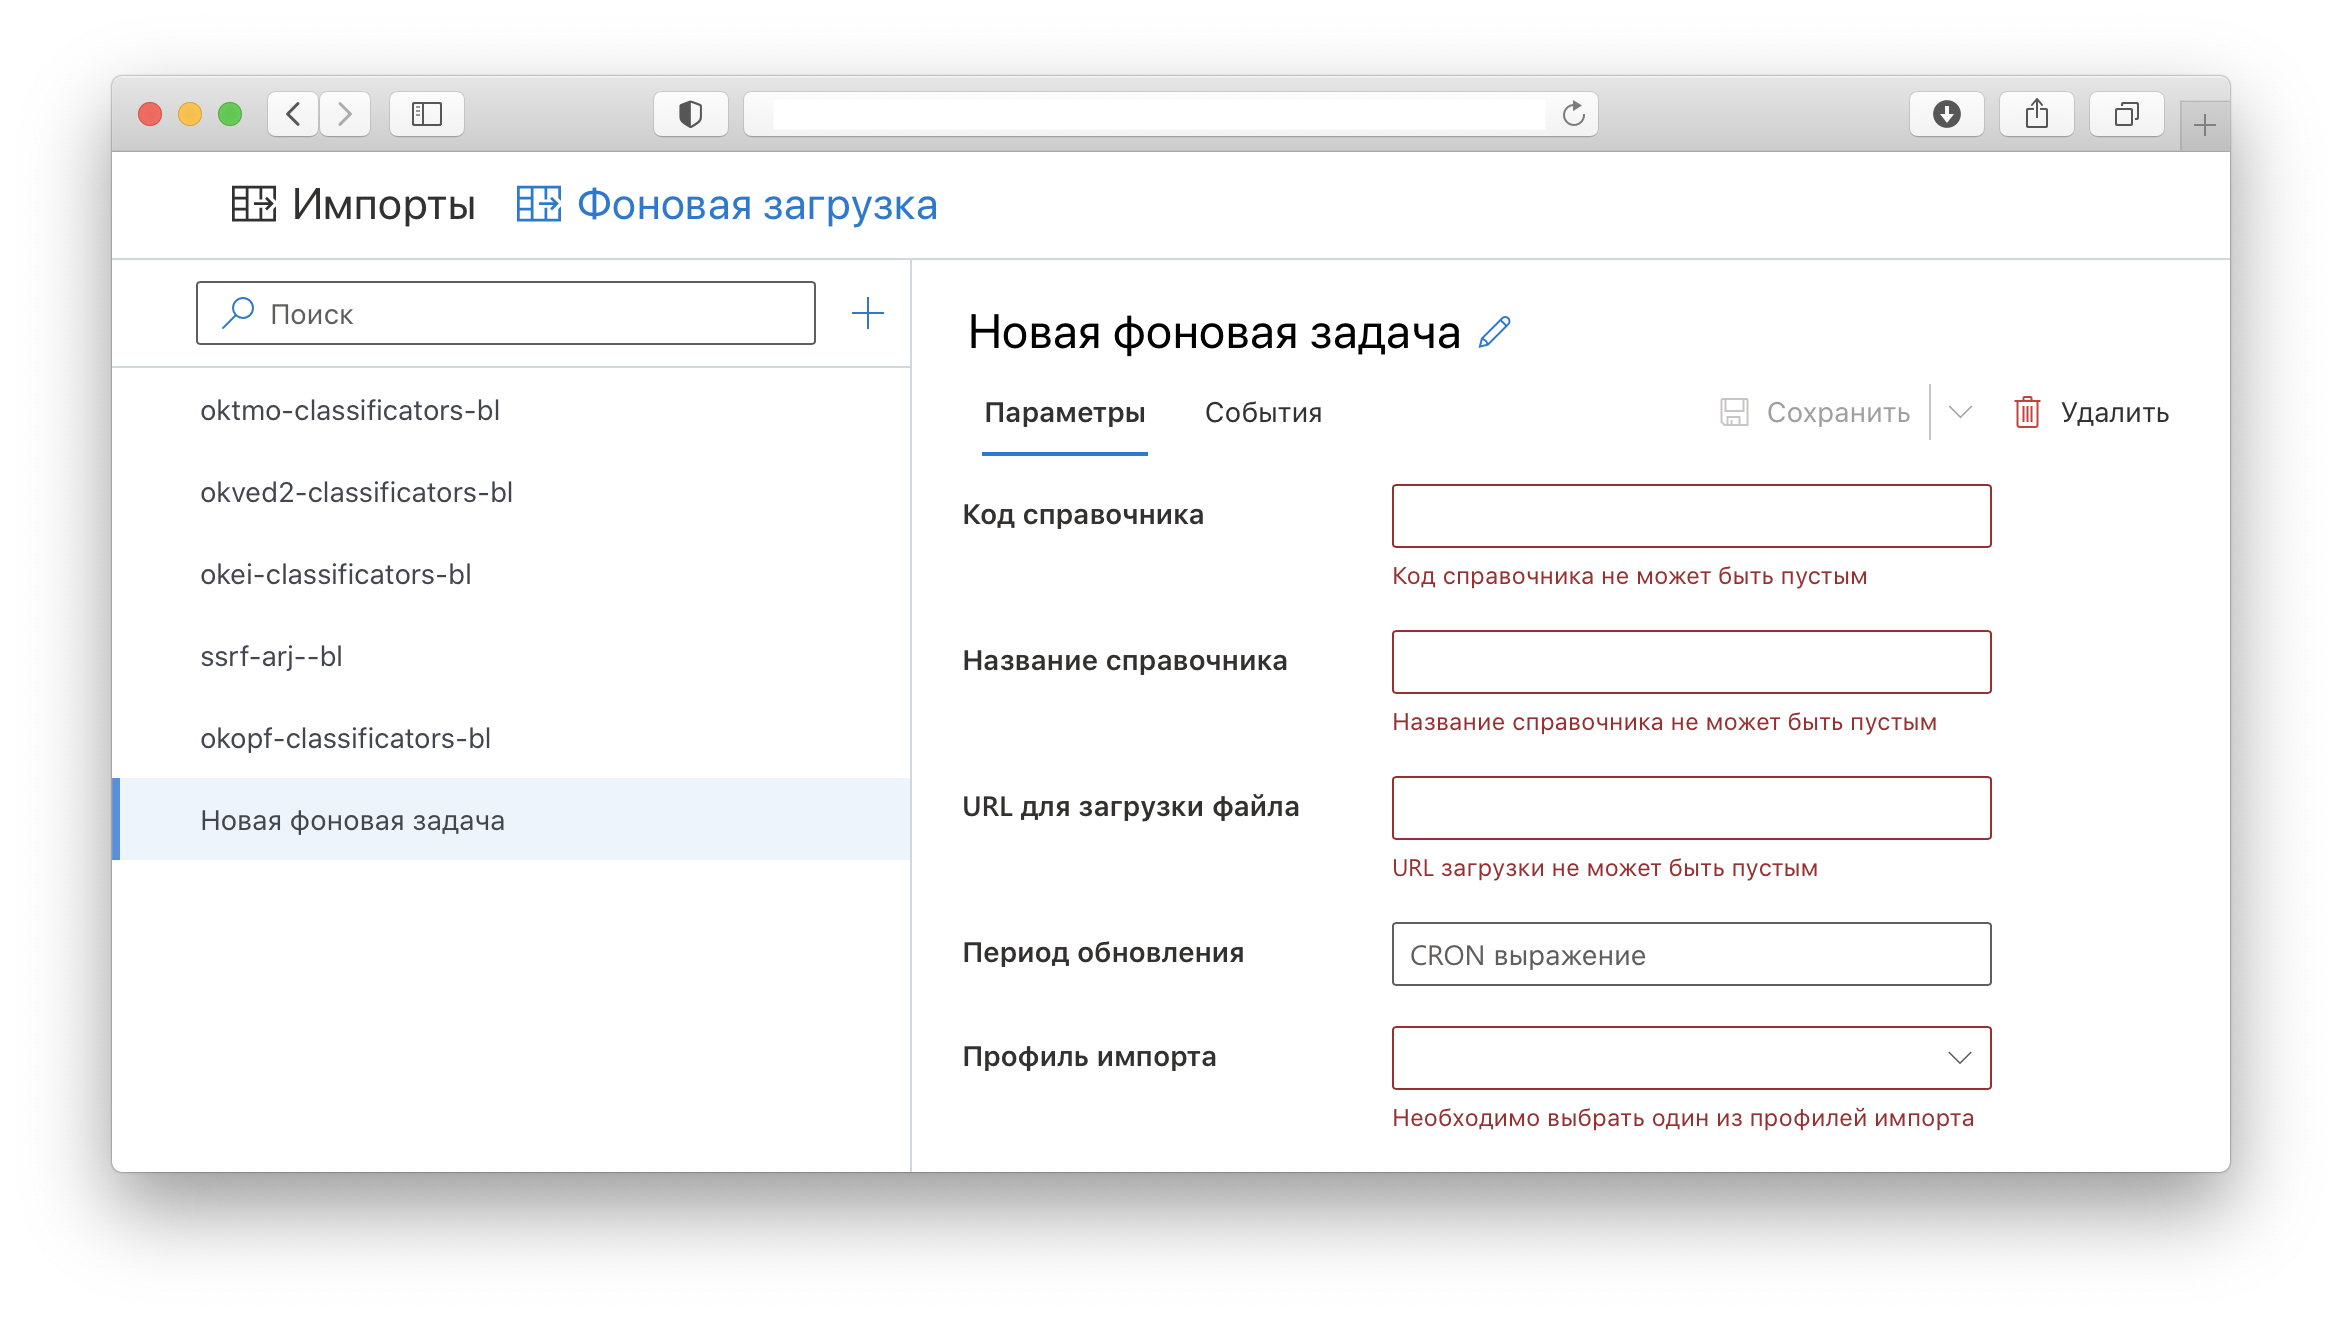Click the pencil icon to rename task
2342x1320 pixels.
point(1495,332)
